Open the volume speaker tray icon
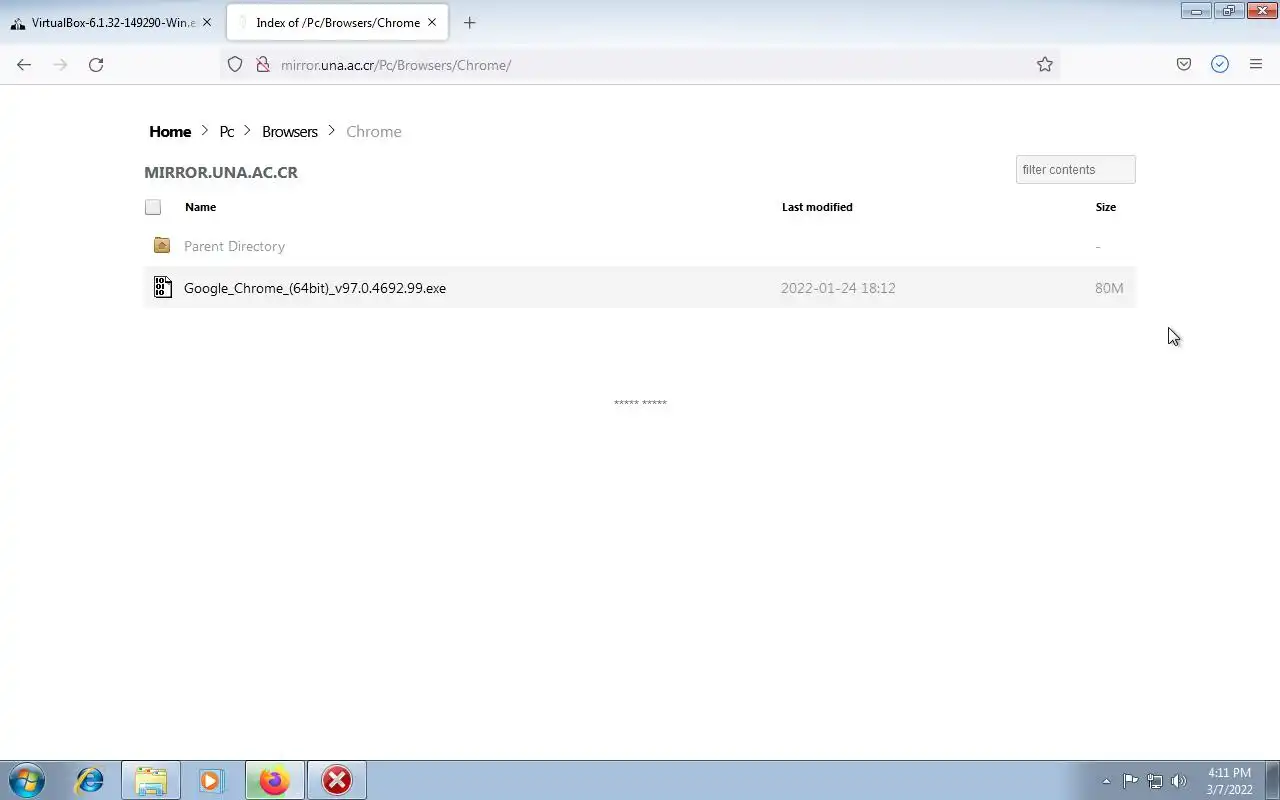 (1178, 781)
